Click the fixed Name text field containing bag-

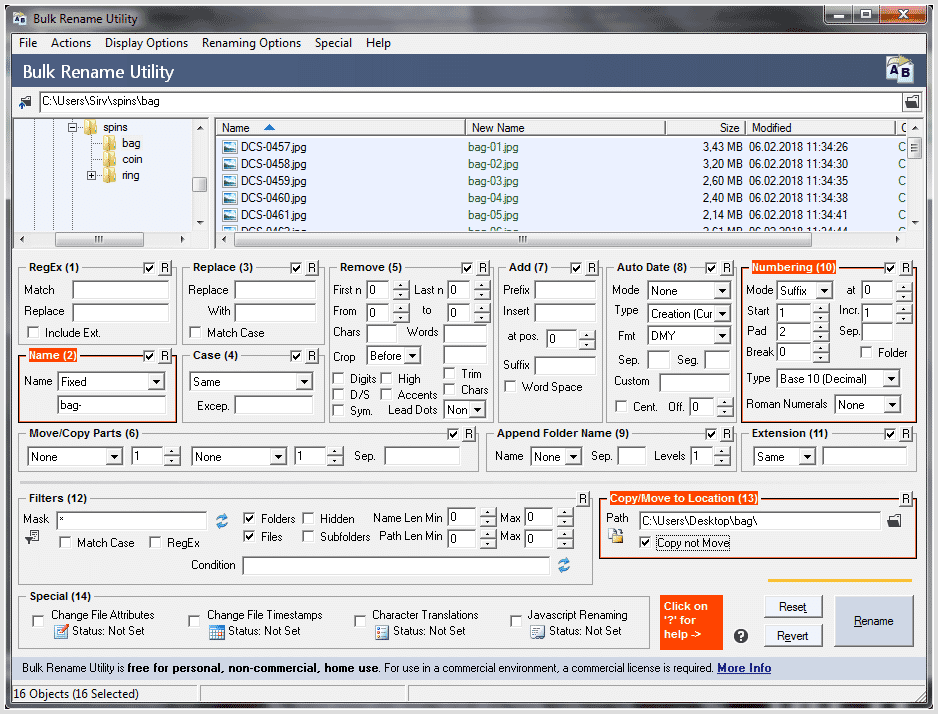[112, 405]
